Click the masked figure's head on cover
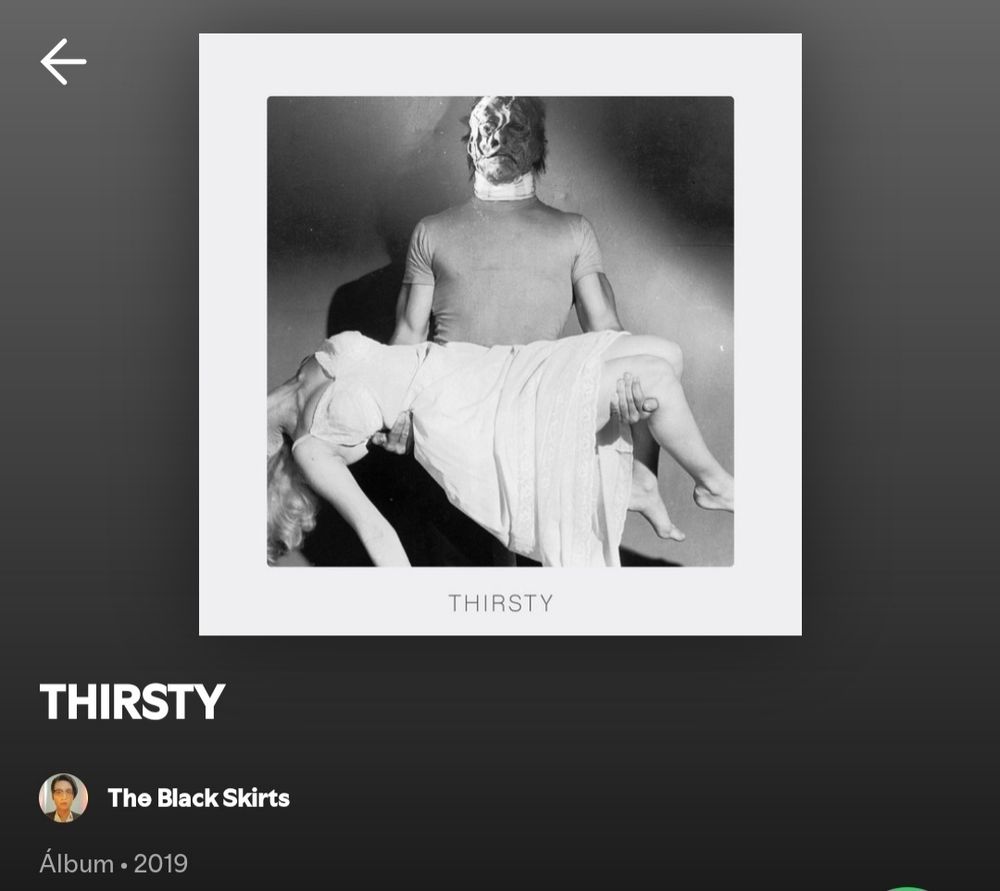 click(x=505, y=138)
